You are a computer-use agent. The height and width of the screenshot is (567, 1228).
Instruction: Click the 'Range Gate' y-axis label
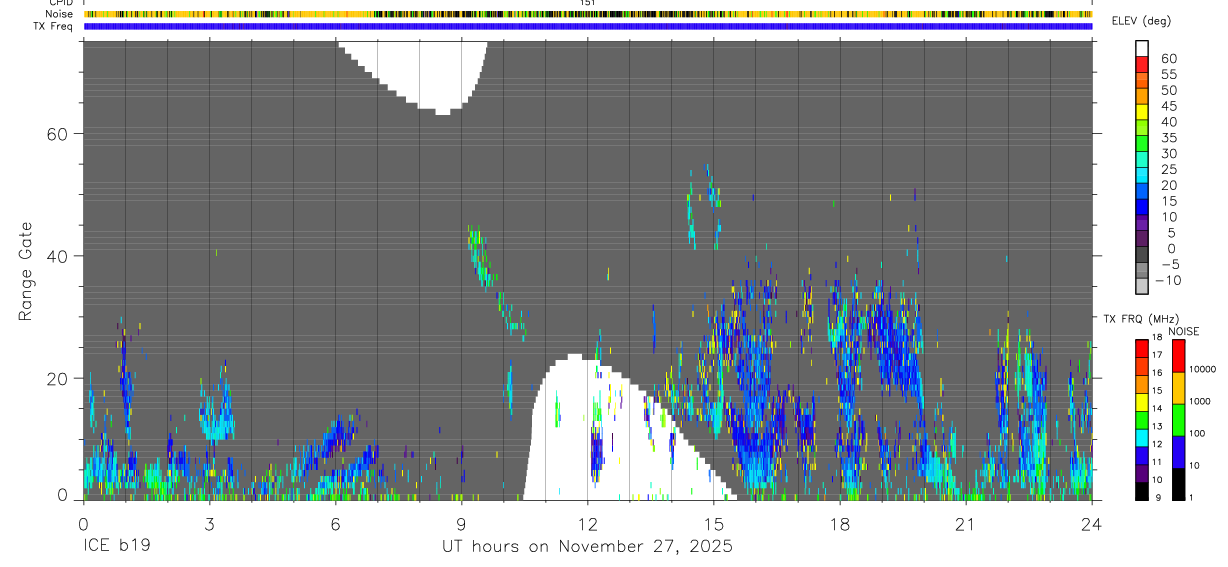pos(25,271)
